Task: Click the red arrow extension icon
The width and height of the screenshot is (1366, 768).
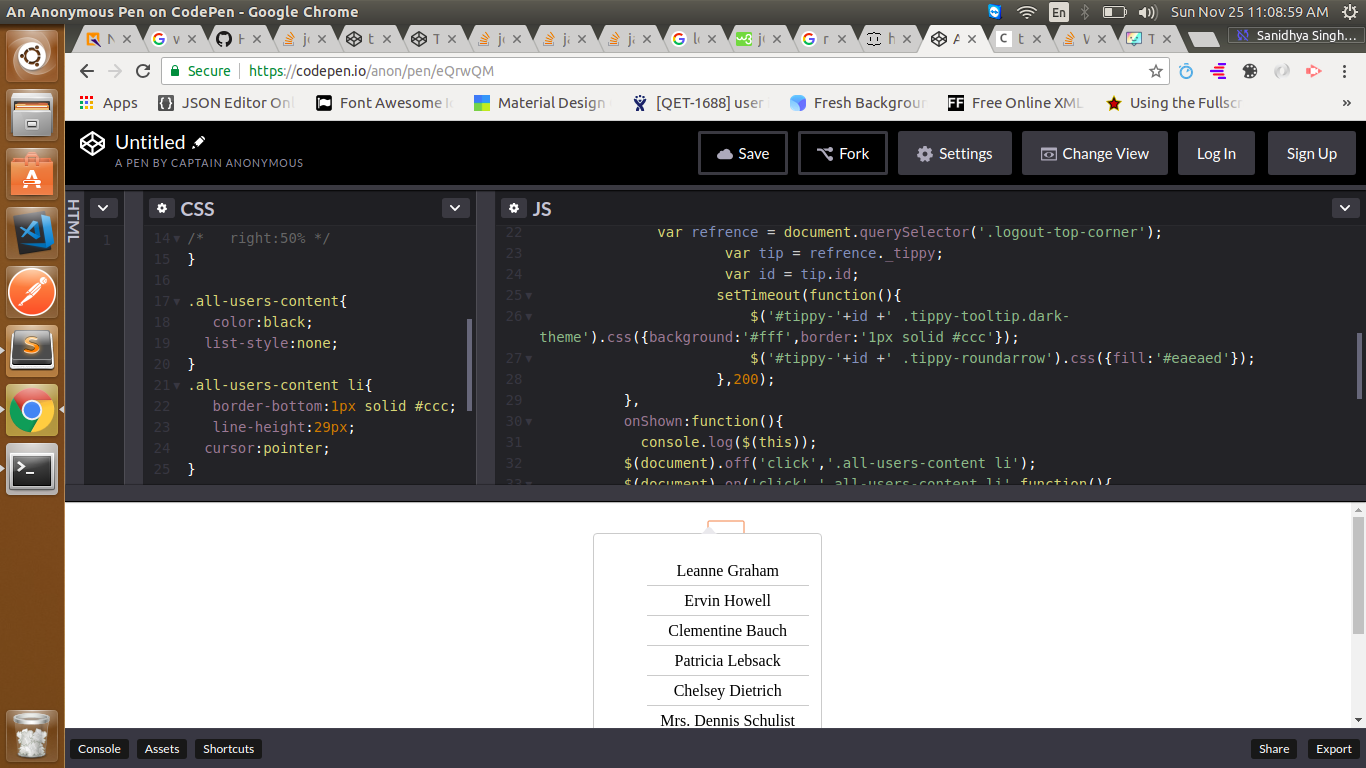Action: pyautogui.click(x=1314, y=71)
